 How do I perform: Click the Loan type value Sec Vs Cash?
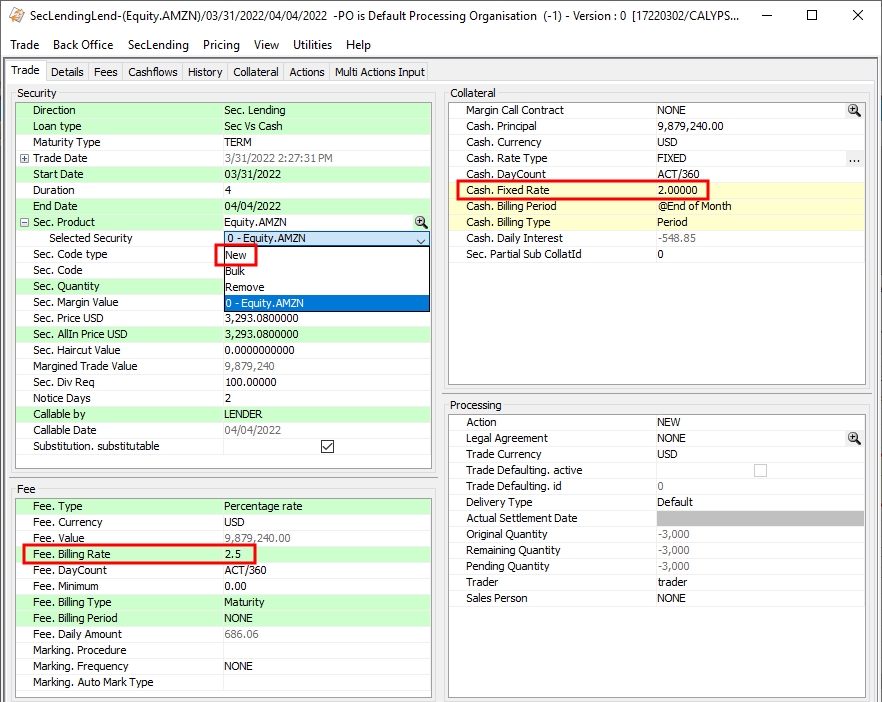(253, 127)
